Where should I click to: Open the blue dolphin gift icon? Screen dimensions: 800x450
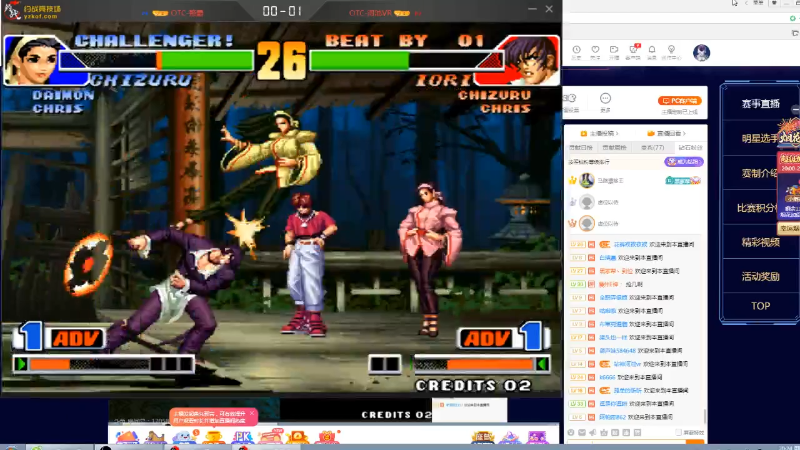click(184, 437)
